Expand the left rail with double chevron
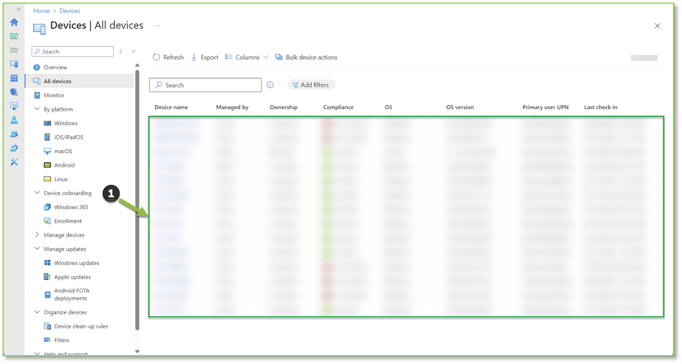 [18, 9]
